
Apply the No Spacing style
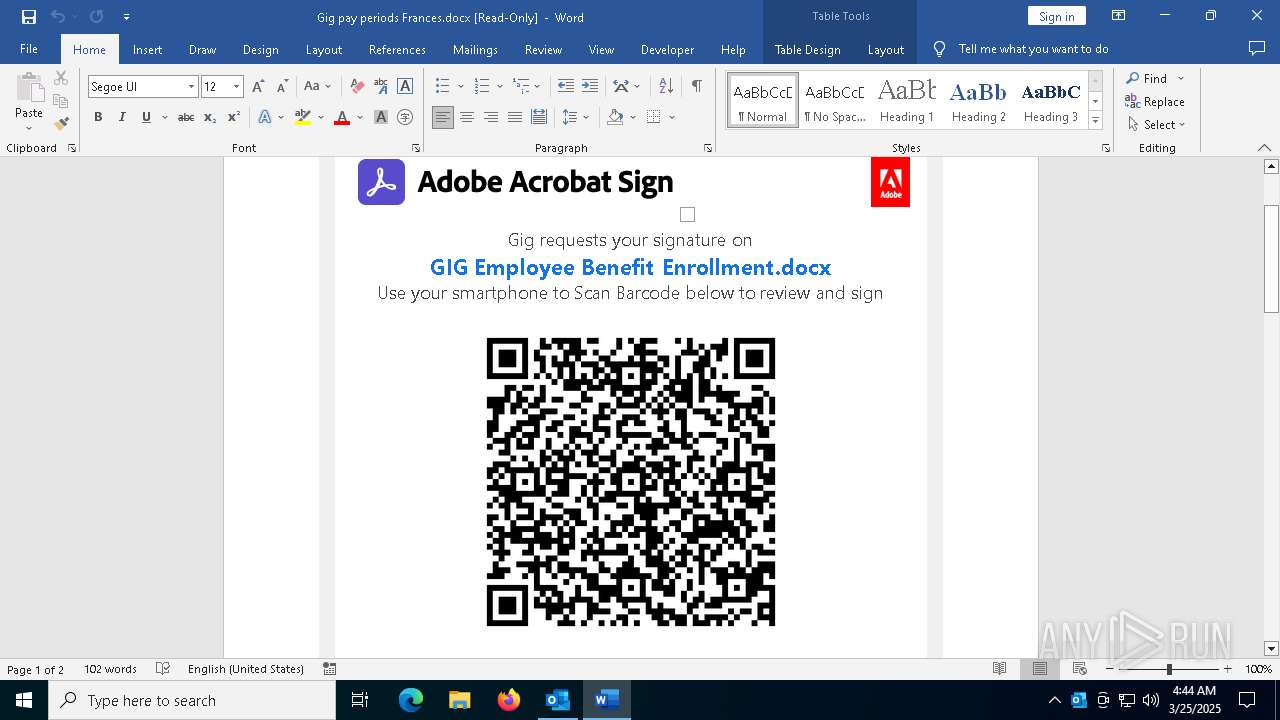click(x=835, y=101)
